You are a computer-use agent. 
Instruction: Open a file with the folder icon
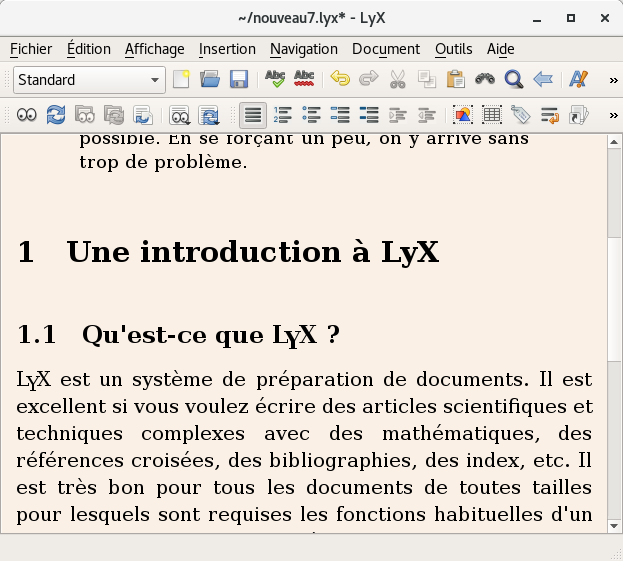210,79
